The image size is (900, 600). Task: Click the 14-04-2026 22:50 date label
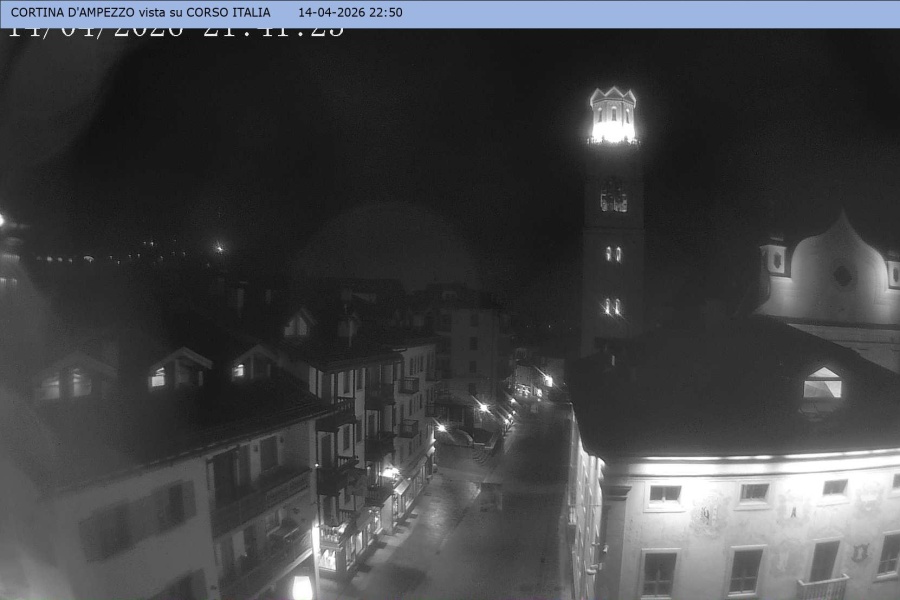350,13
